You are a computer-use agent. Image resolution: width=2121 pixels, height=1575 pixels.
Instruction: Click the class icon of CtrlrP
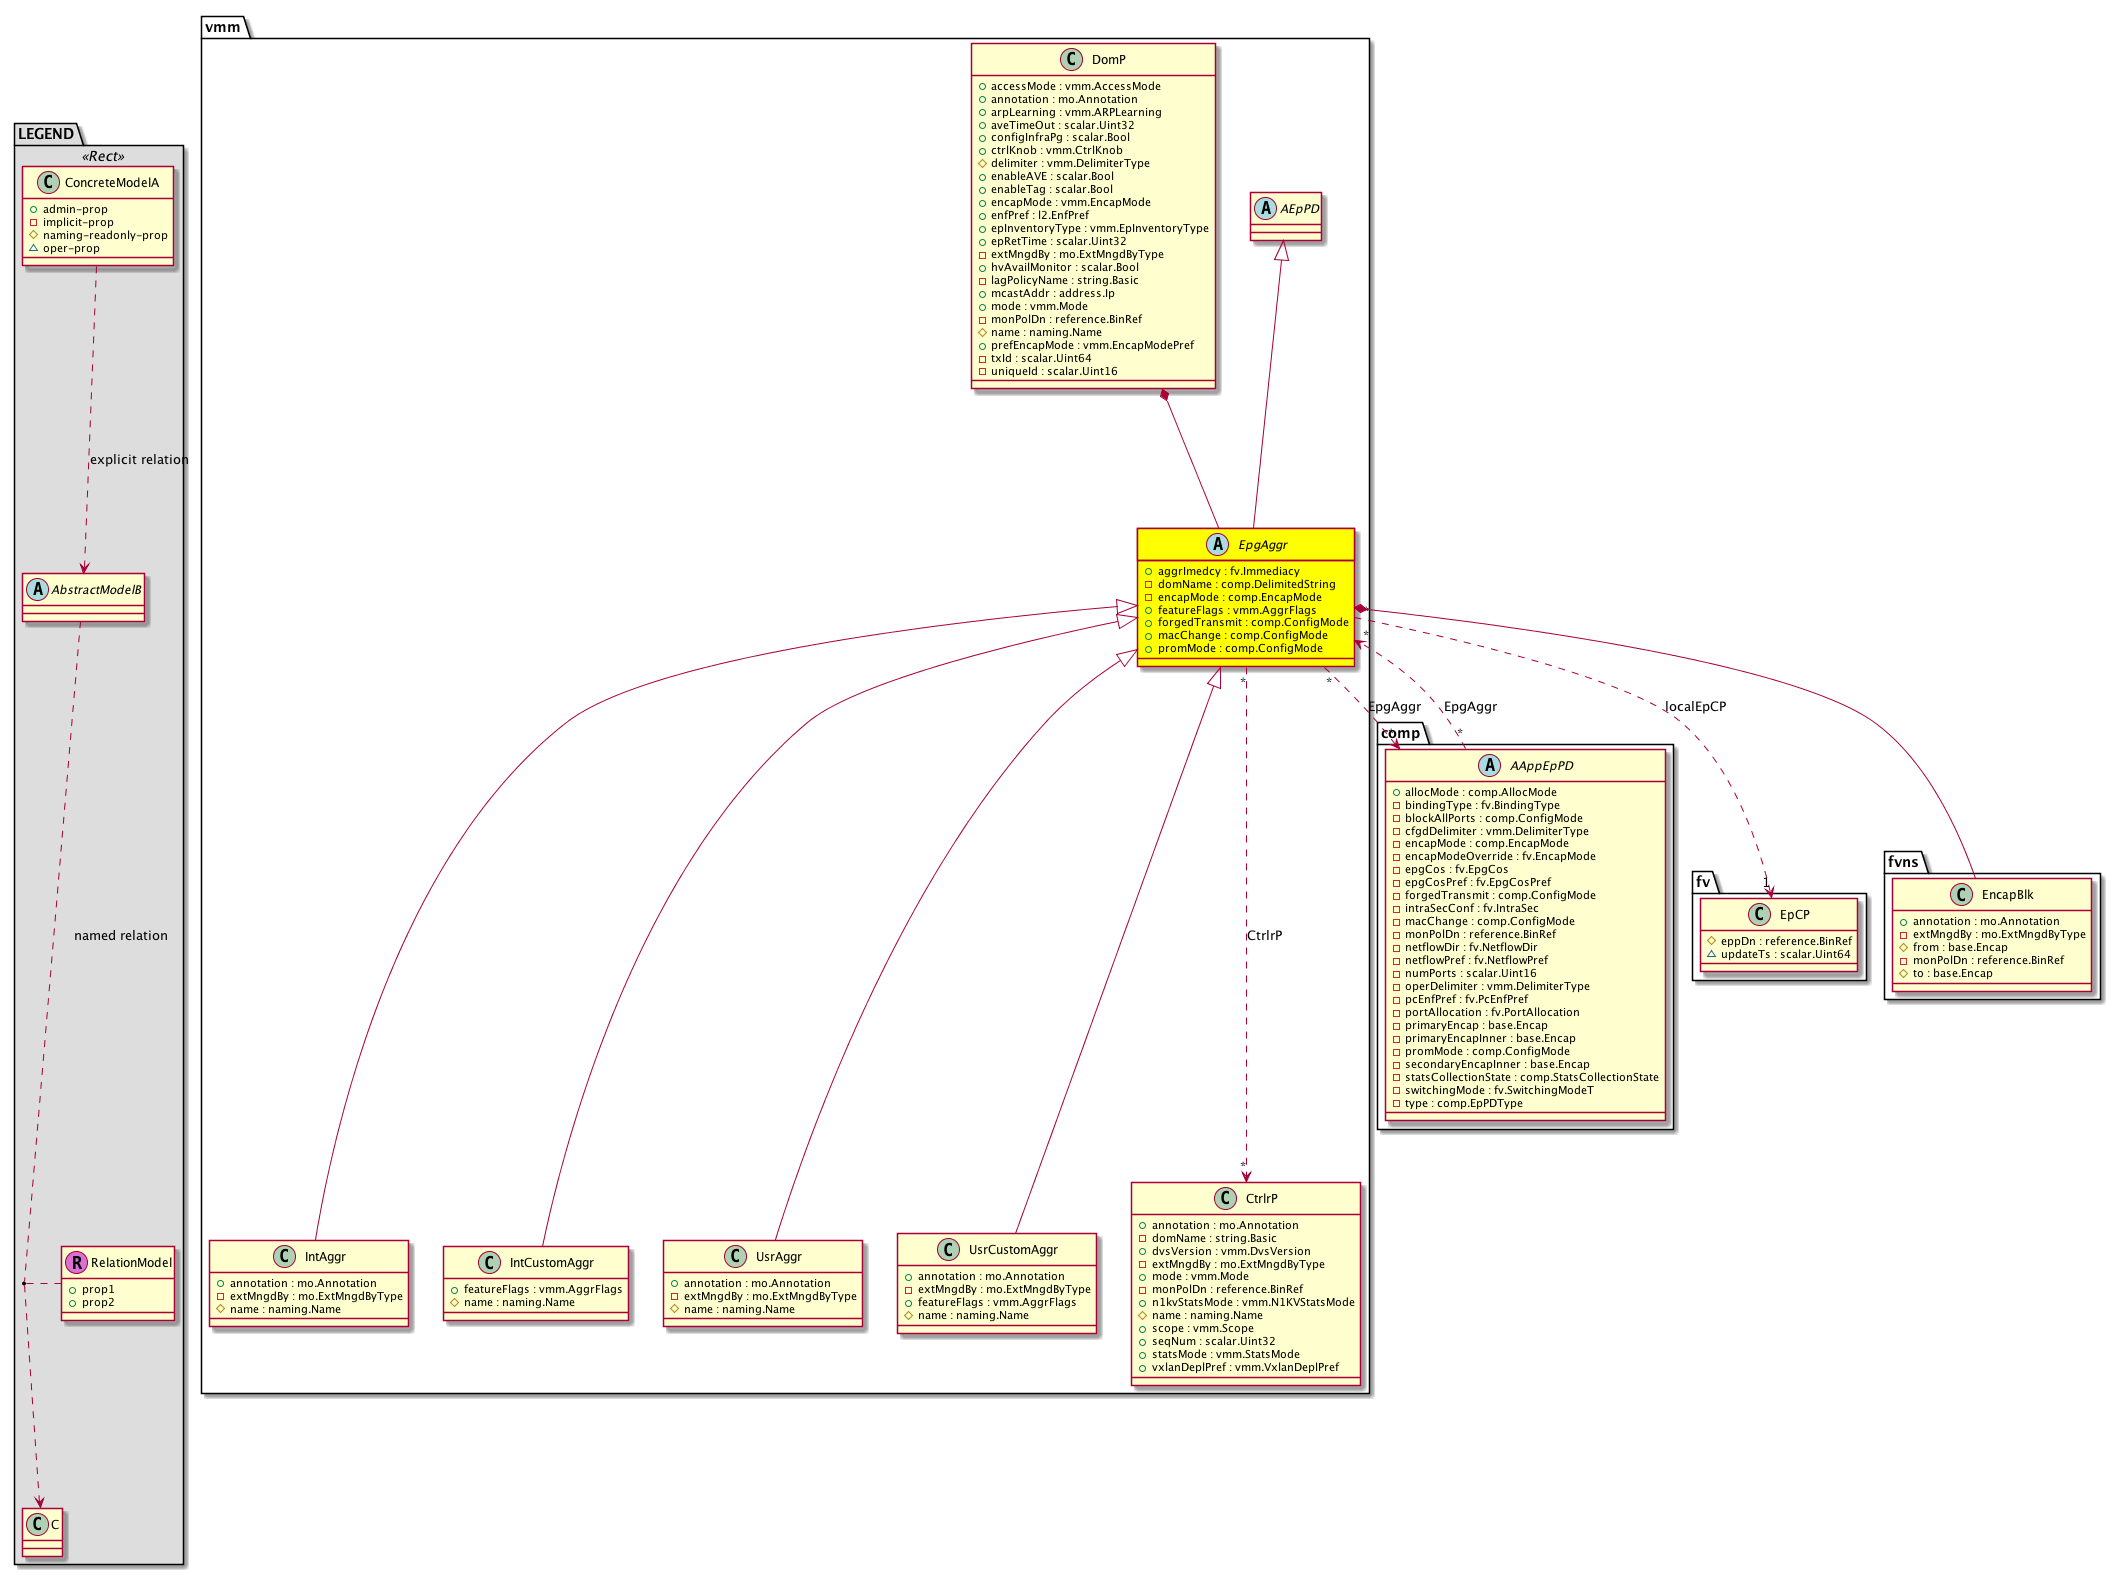pos(1226,1198)
